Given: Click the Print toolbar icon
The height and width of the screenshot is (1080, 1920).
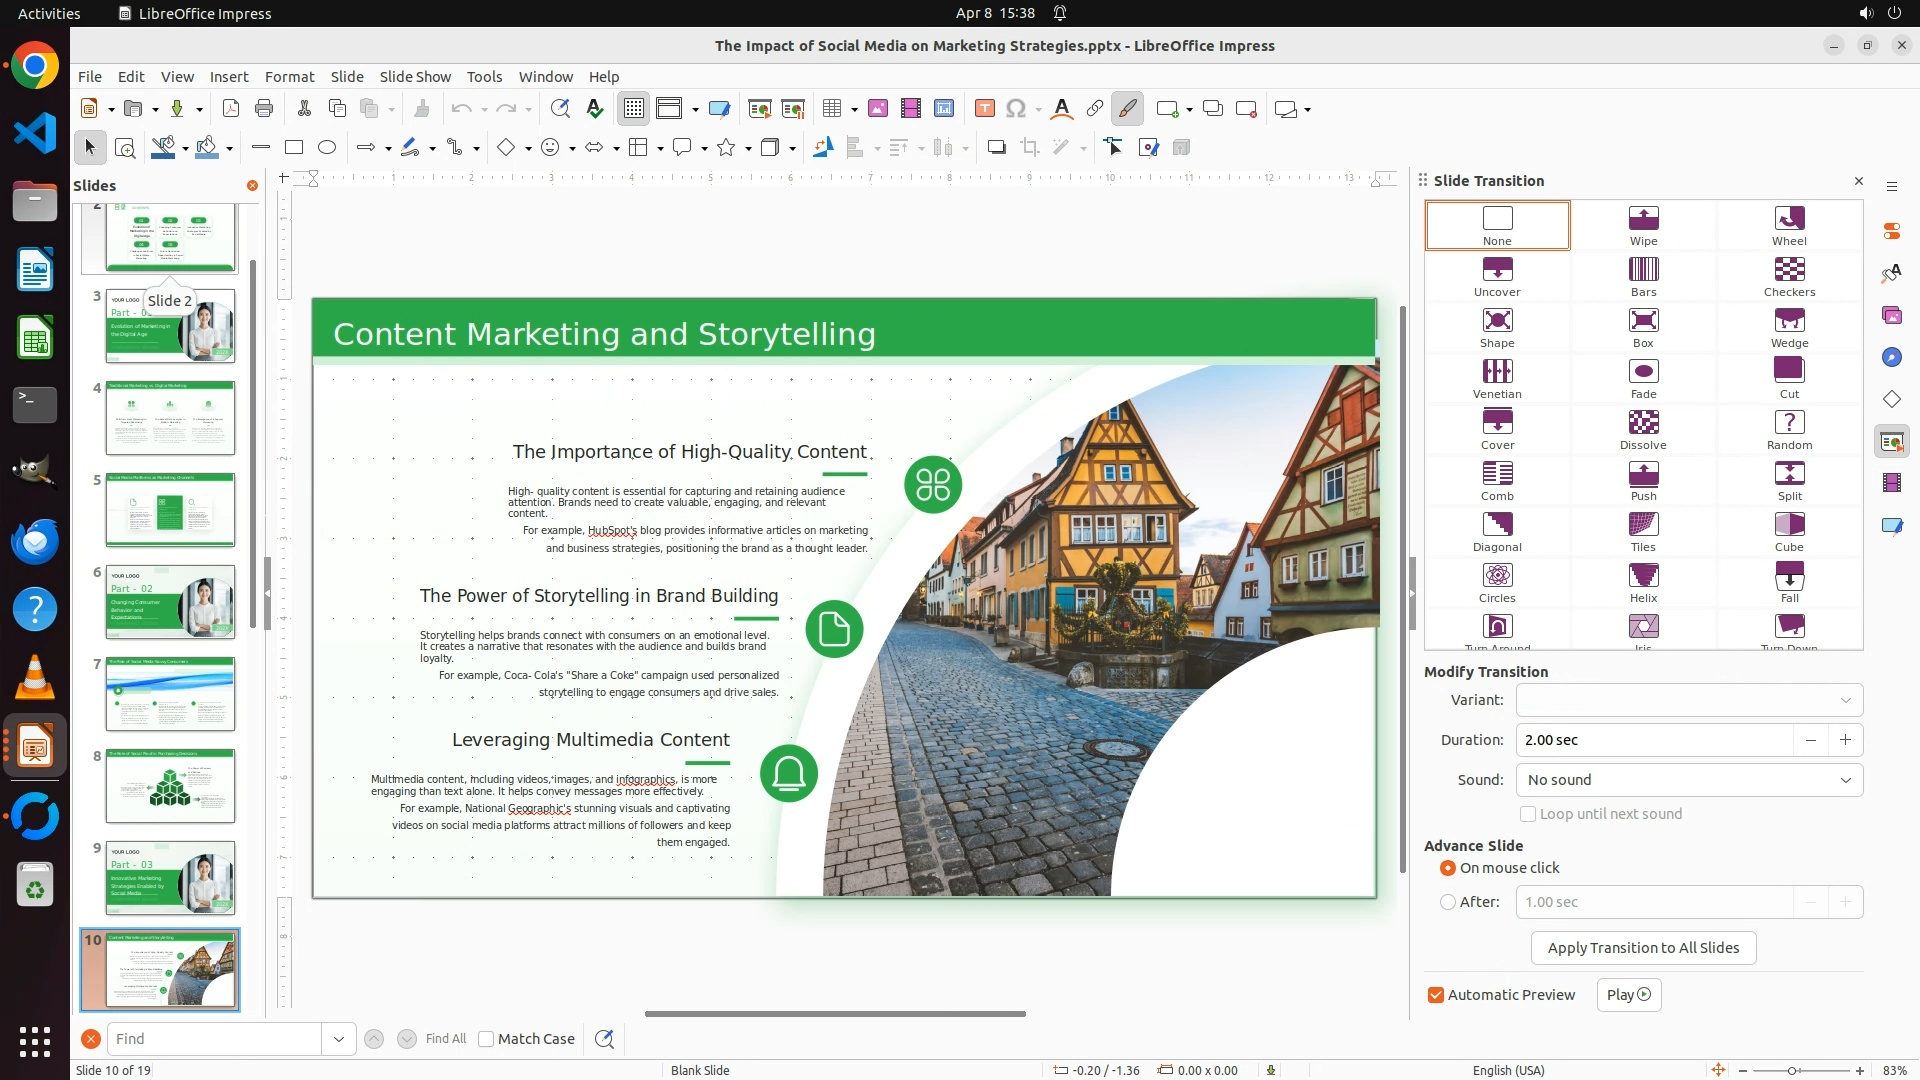Looking at the screenshot, I should (264, 109).
